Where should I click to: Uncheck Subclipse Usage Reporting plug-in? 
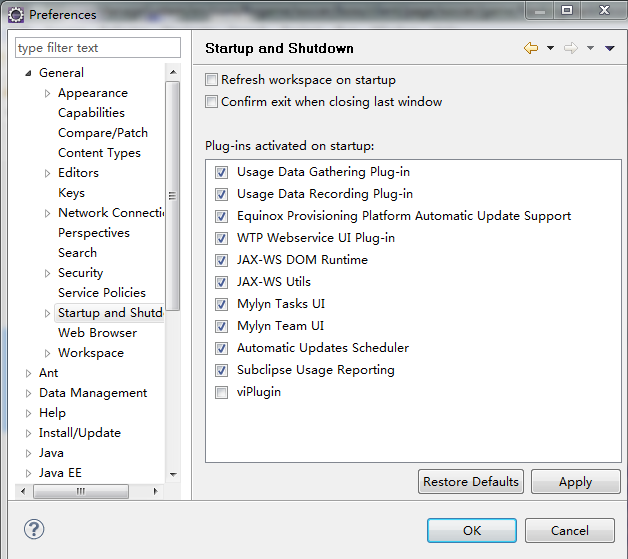[x=221, y=371]
